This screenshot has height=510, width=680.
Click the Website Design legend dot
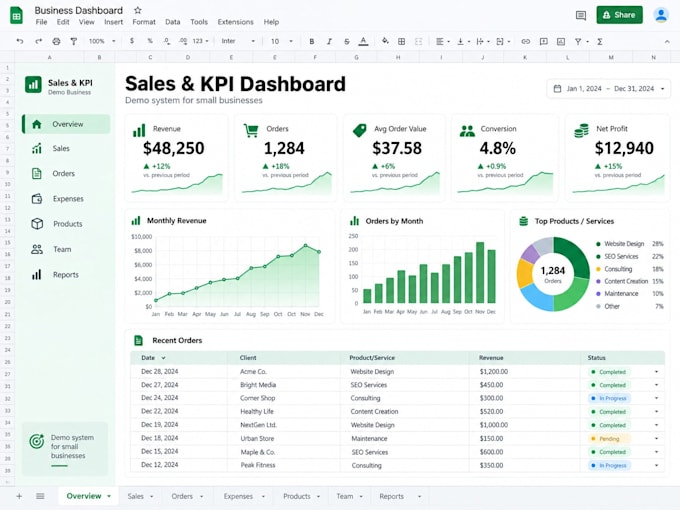click(598, 244)
